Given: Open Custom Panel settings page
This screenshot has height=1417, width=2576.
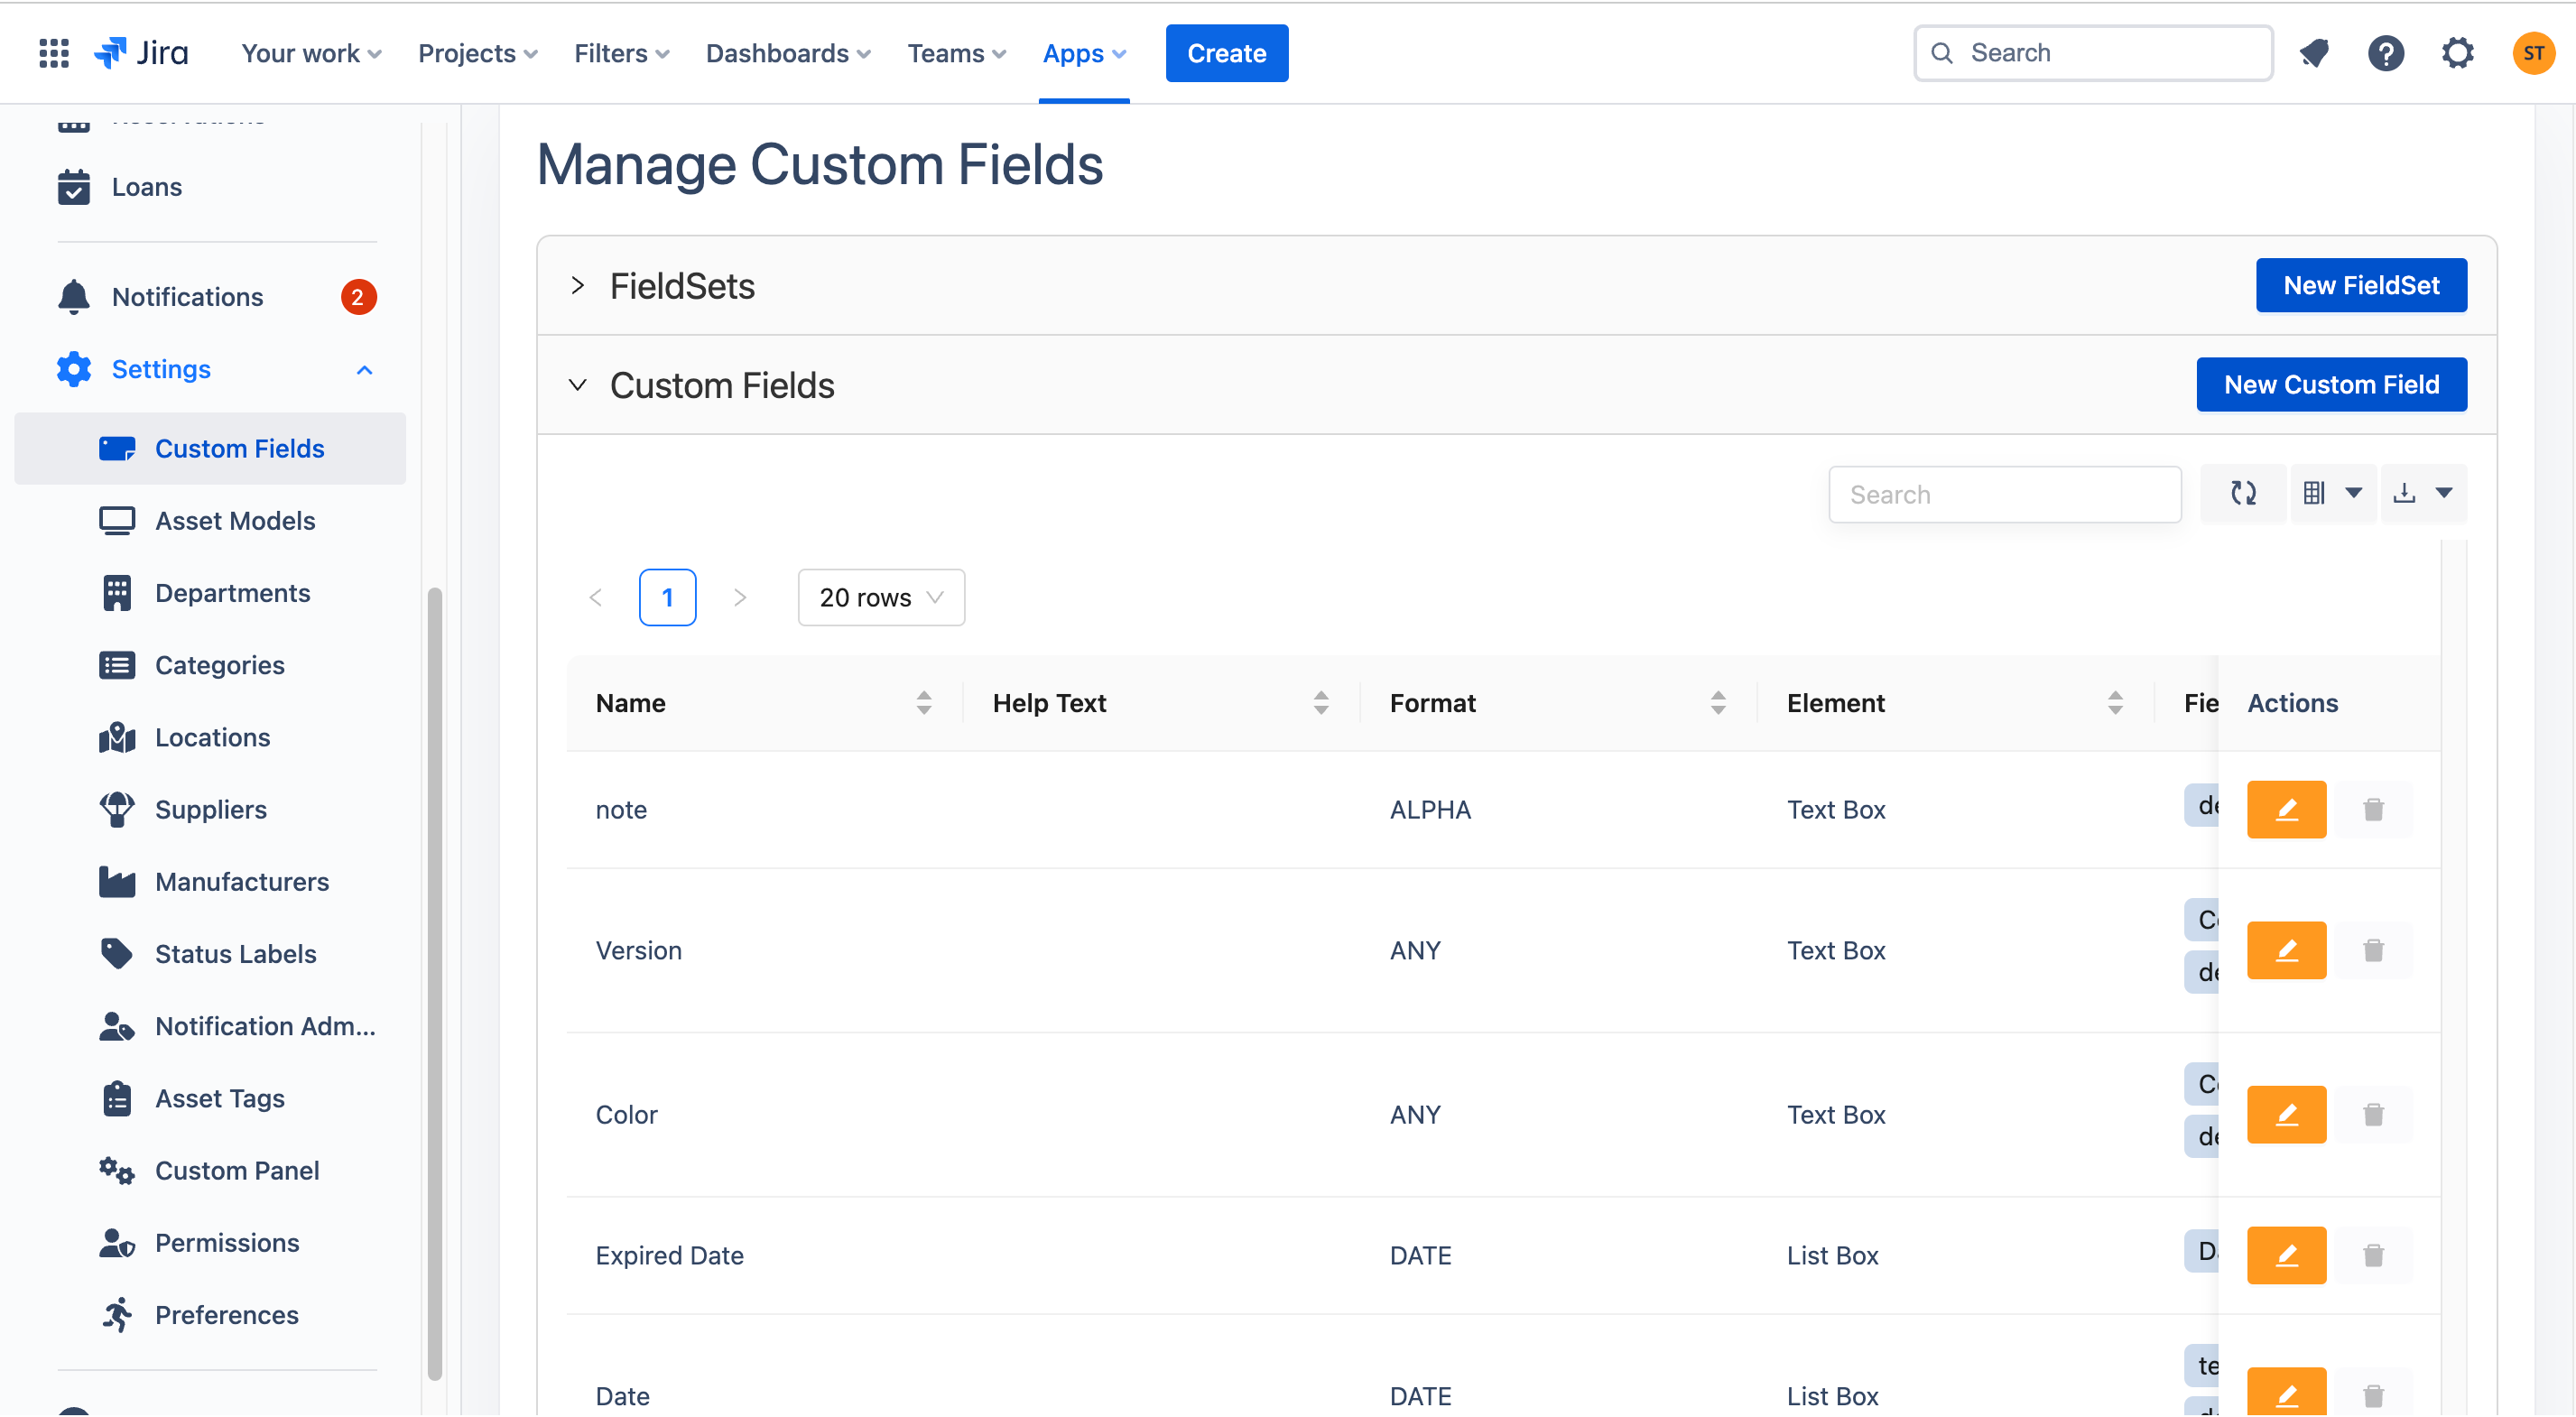Looking at the screenshot, I should tap(210, 1170).
